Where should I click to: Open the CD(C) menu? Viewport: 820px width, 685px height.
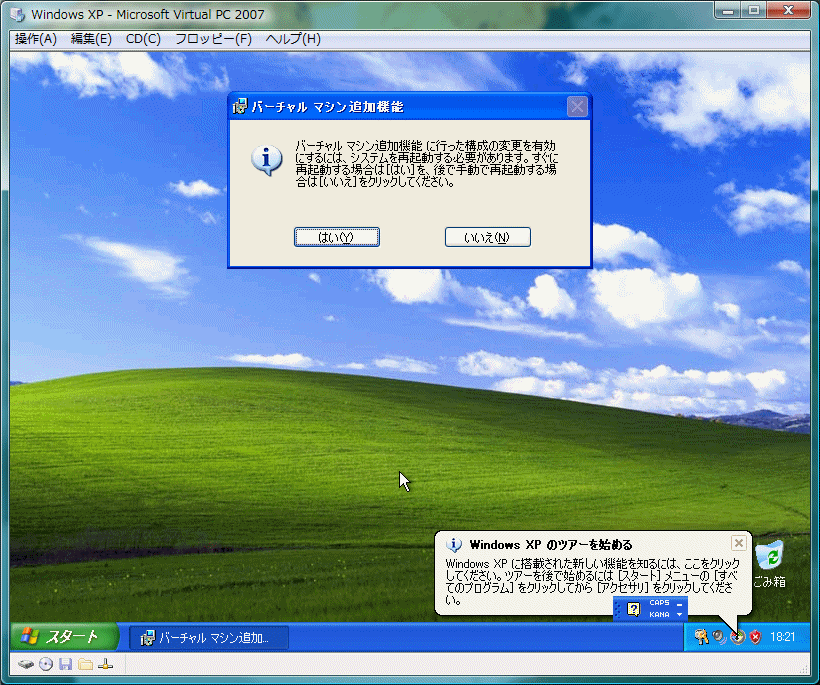click(x=143, y=39)
